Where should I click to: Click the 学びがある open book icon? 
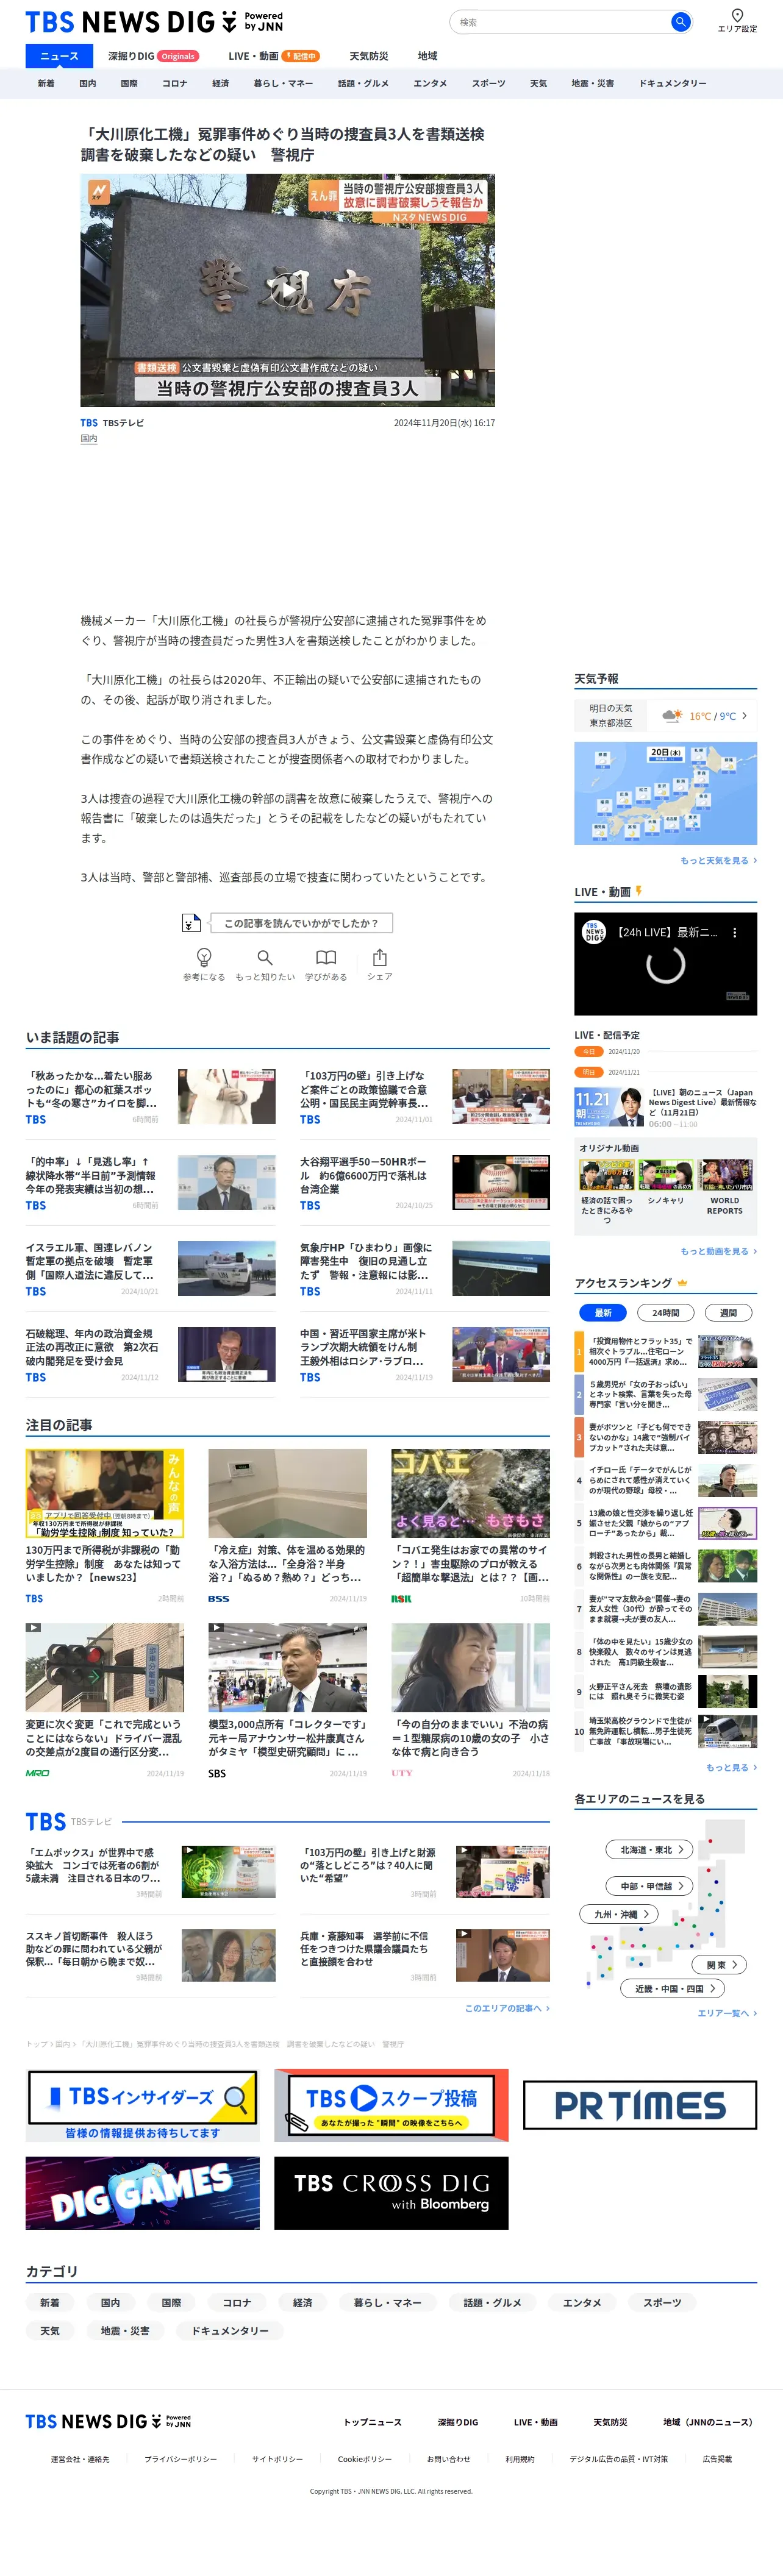coord(326,957)
